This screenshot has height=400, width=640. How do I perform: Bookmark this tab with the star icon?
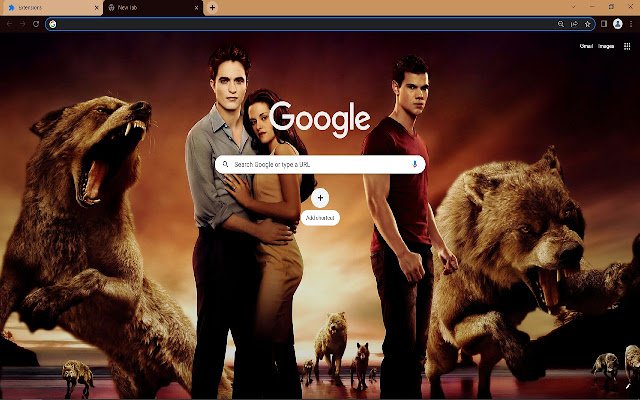[x=587, y=24]
